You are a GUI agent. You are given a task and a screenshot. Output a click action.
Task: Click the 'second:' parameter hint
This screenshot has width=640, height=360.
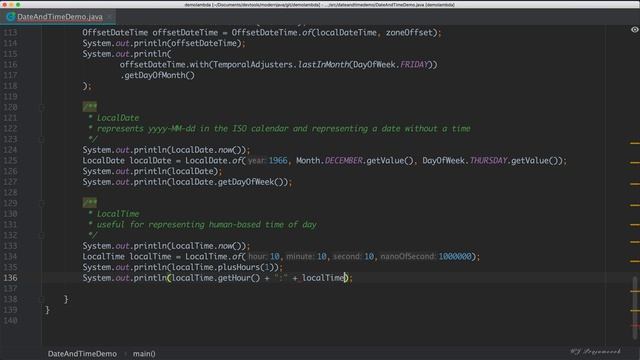tap(347, 256)
